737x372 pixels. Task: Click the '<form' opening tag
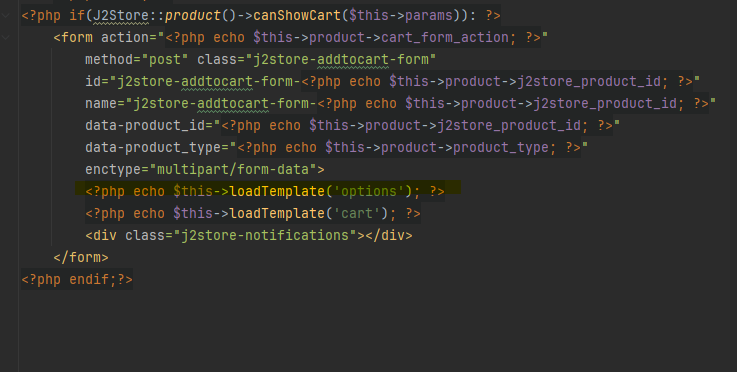tap(73, 38)
